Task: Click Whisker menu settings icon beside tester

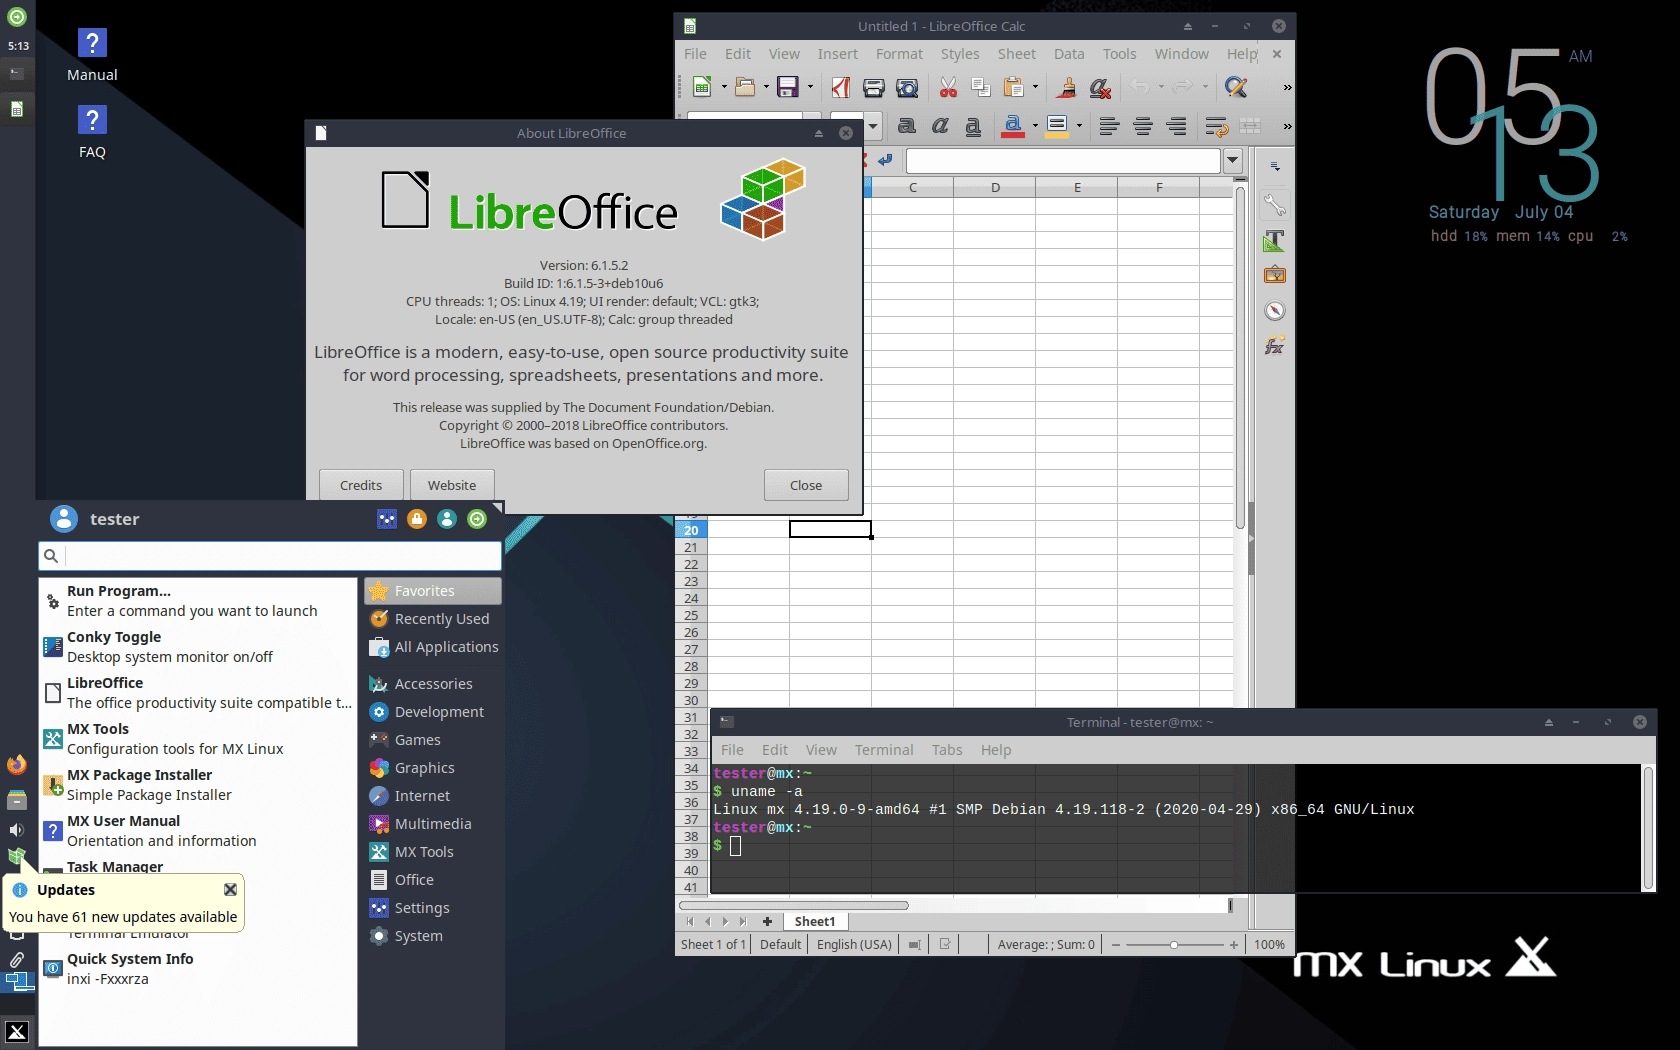Action: click(x=387, y=519)
